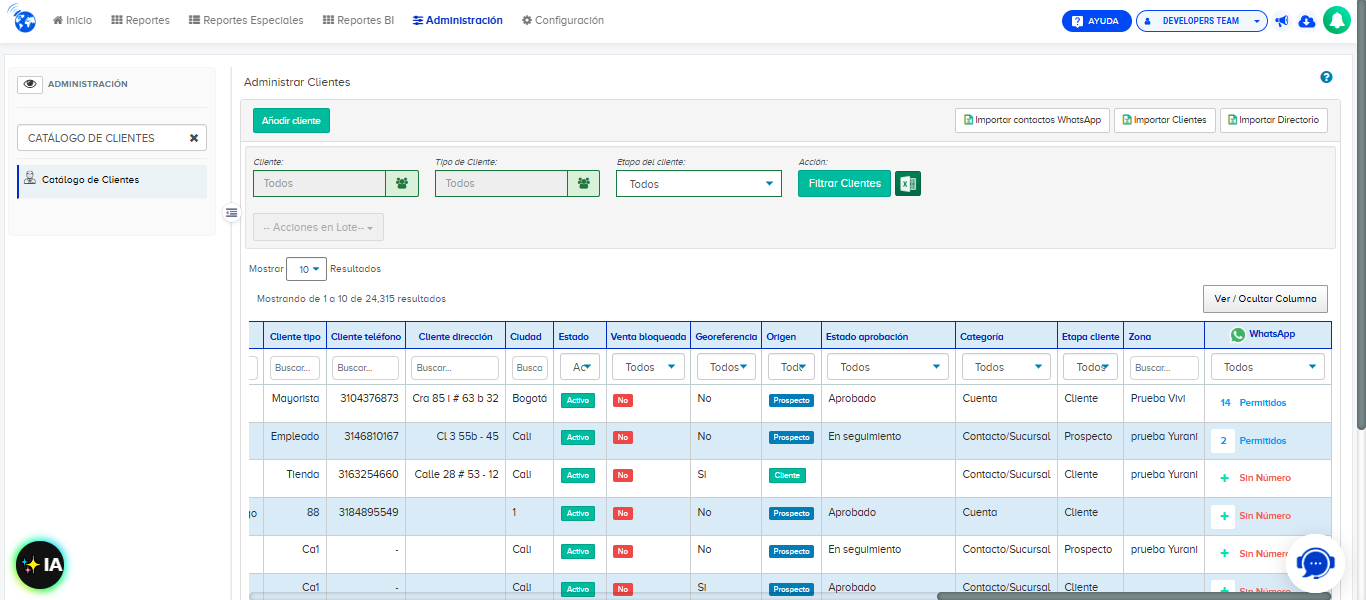Collapse the sidebar with list icon
The image size is (1366, 600).
231,212
